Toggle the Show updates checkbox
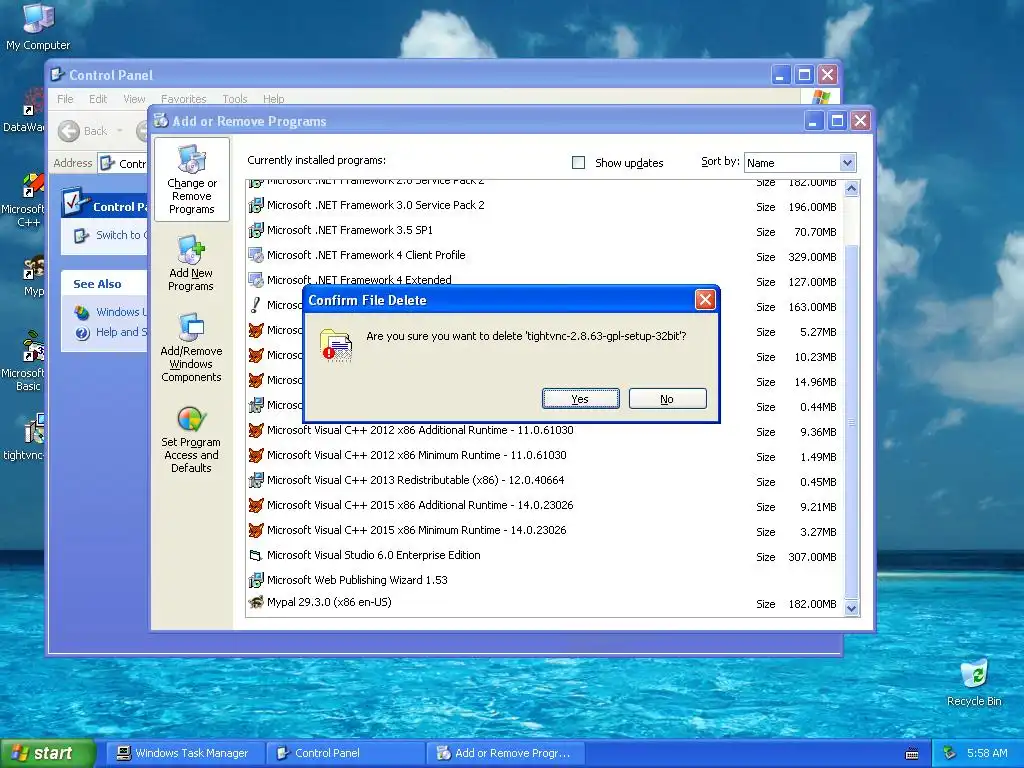 [579, 163]
